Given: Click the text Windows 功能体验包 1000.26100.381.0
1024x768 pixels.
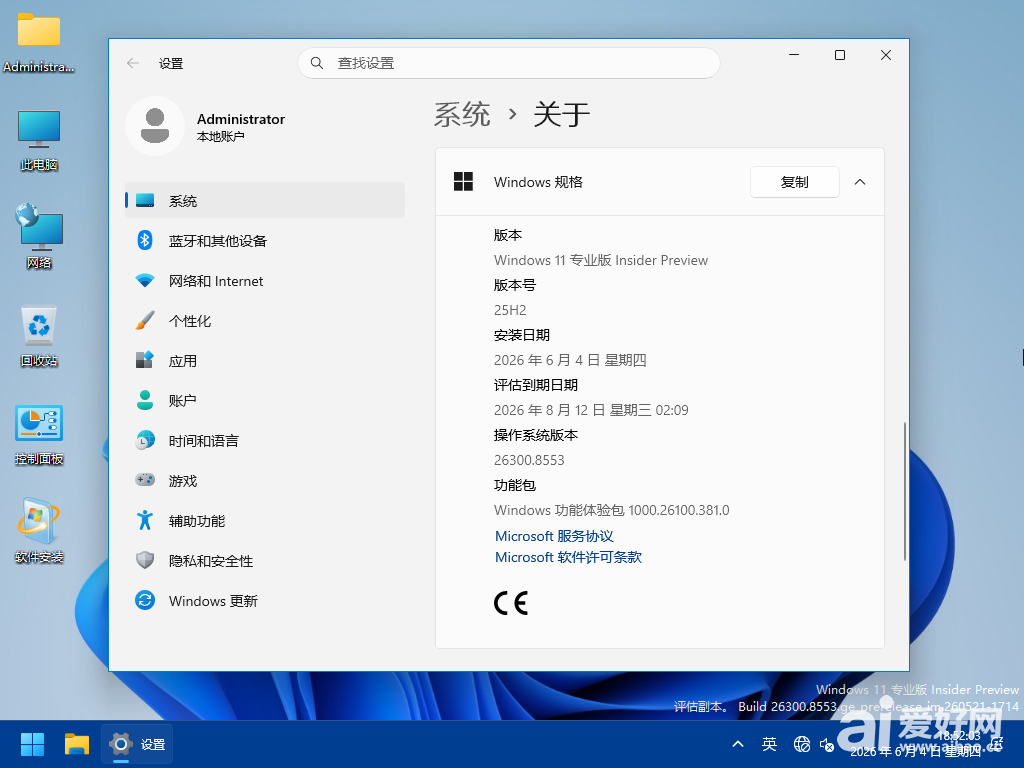Looking at the screenshot, I should [612, 510].
